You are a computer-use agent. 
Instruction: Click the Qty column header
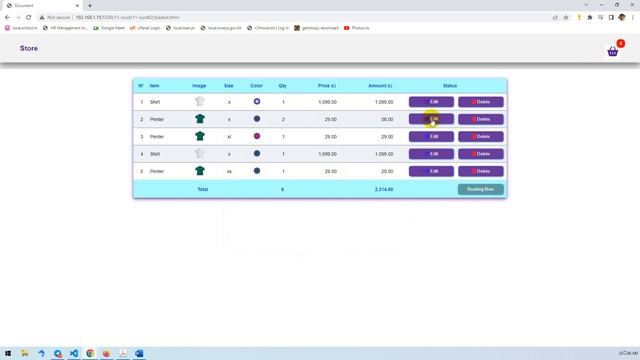(282, 86)
